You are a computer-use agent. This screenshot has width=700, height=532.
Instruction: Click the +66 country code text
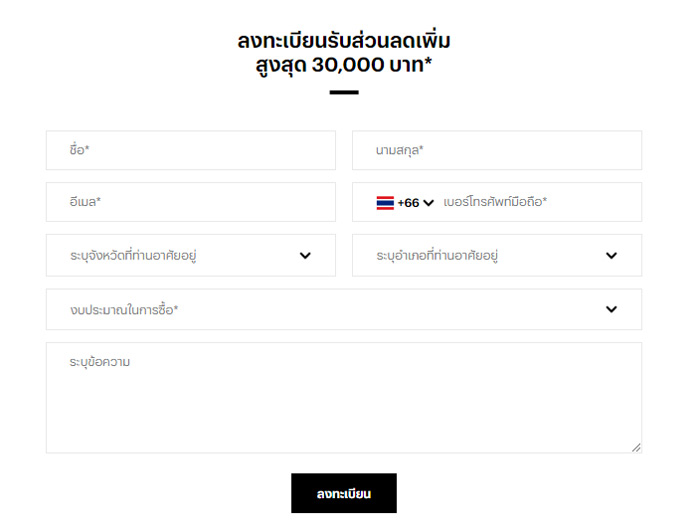pos(408,203)
